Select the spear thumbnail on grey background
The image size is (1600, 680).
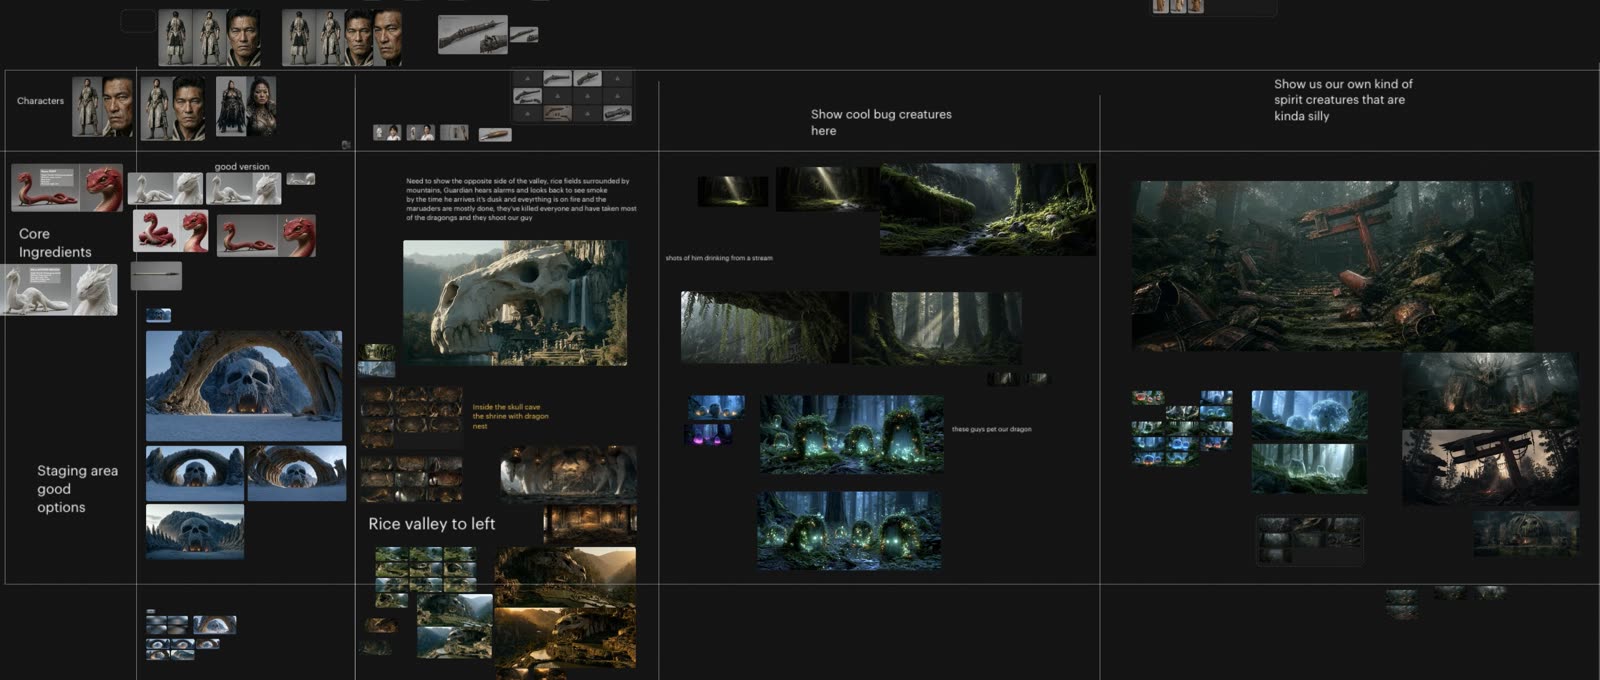point(156,275)
